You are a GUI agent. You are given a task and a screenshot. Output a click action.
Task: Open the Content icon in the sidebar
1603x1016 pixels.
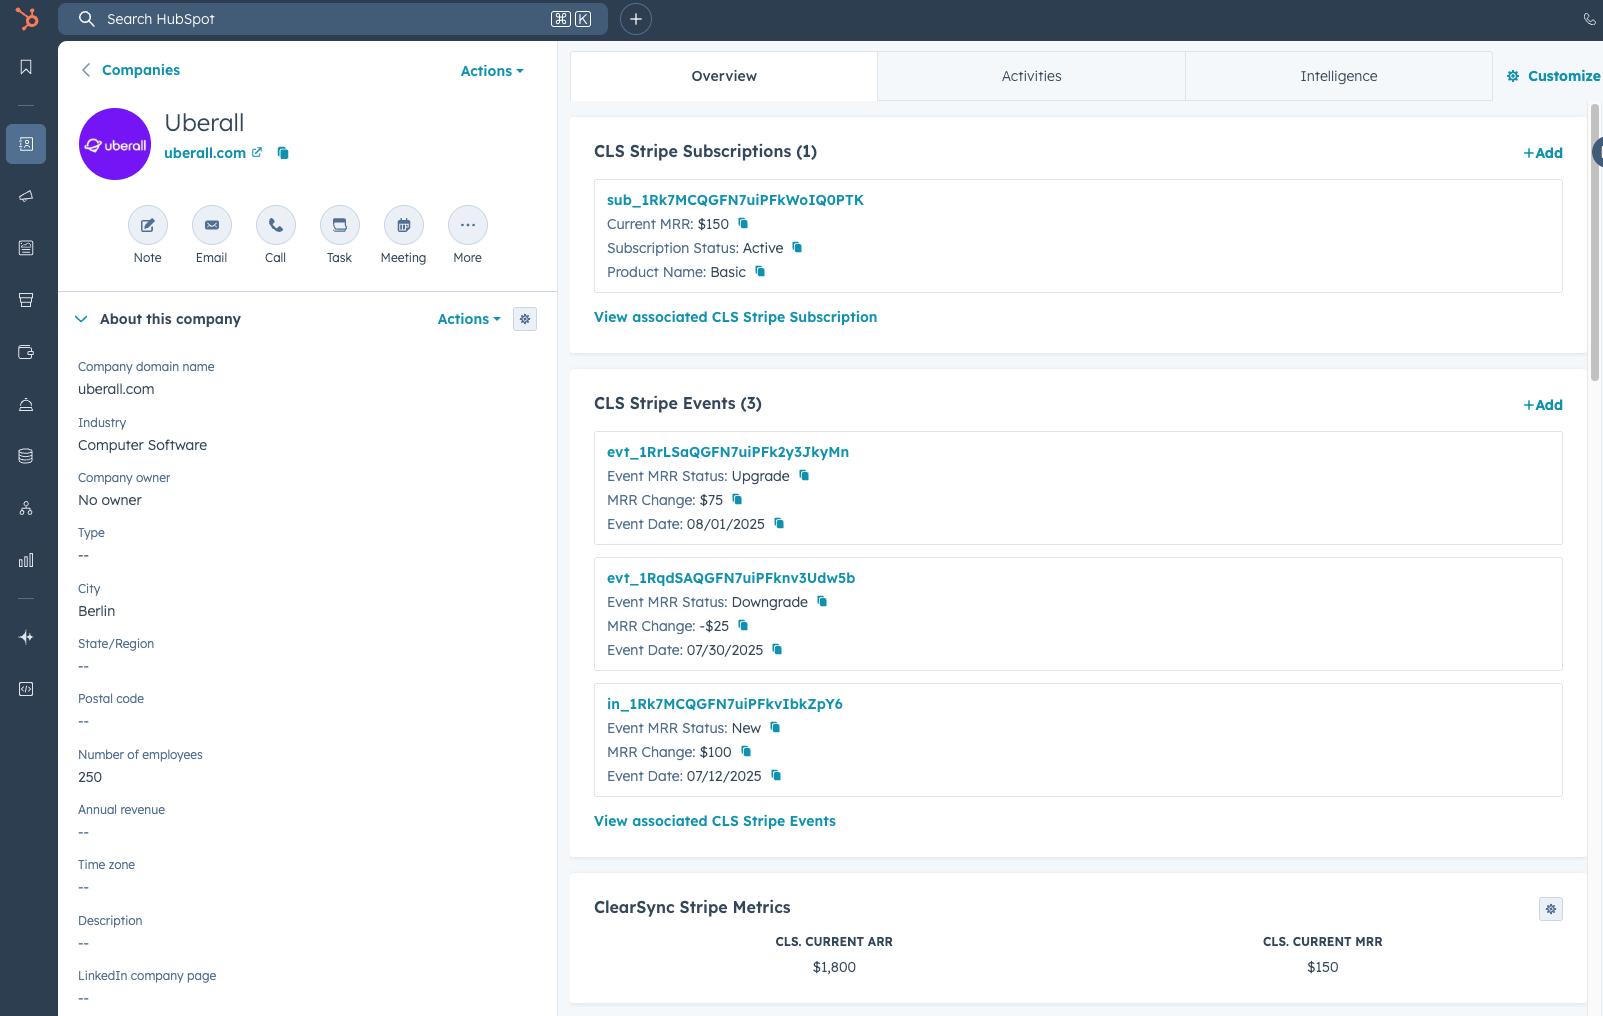click(26, 248)
